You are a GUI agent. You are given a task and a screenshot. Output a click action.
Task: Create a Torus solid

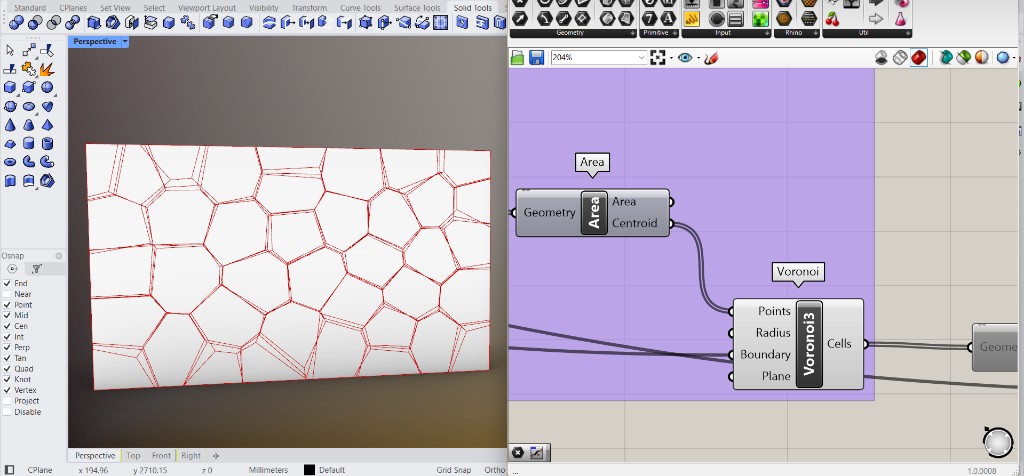click(10, 162)
